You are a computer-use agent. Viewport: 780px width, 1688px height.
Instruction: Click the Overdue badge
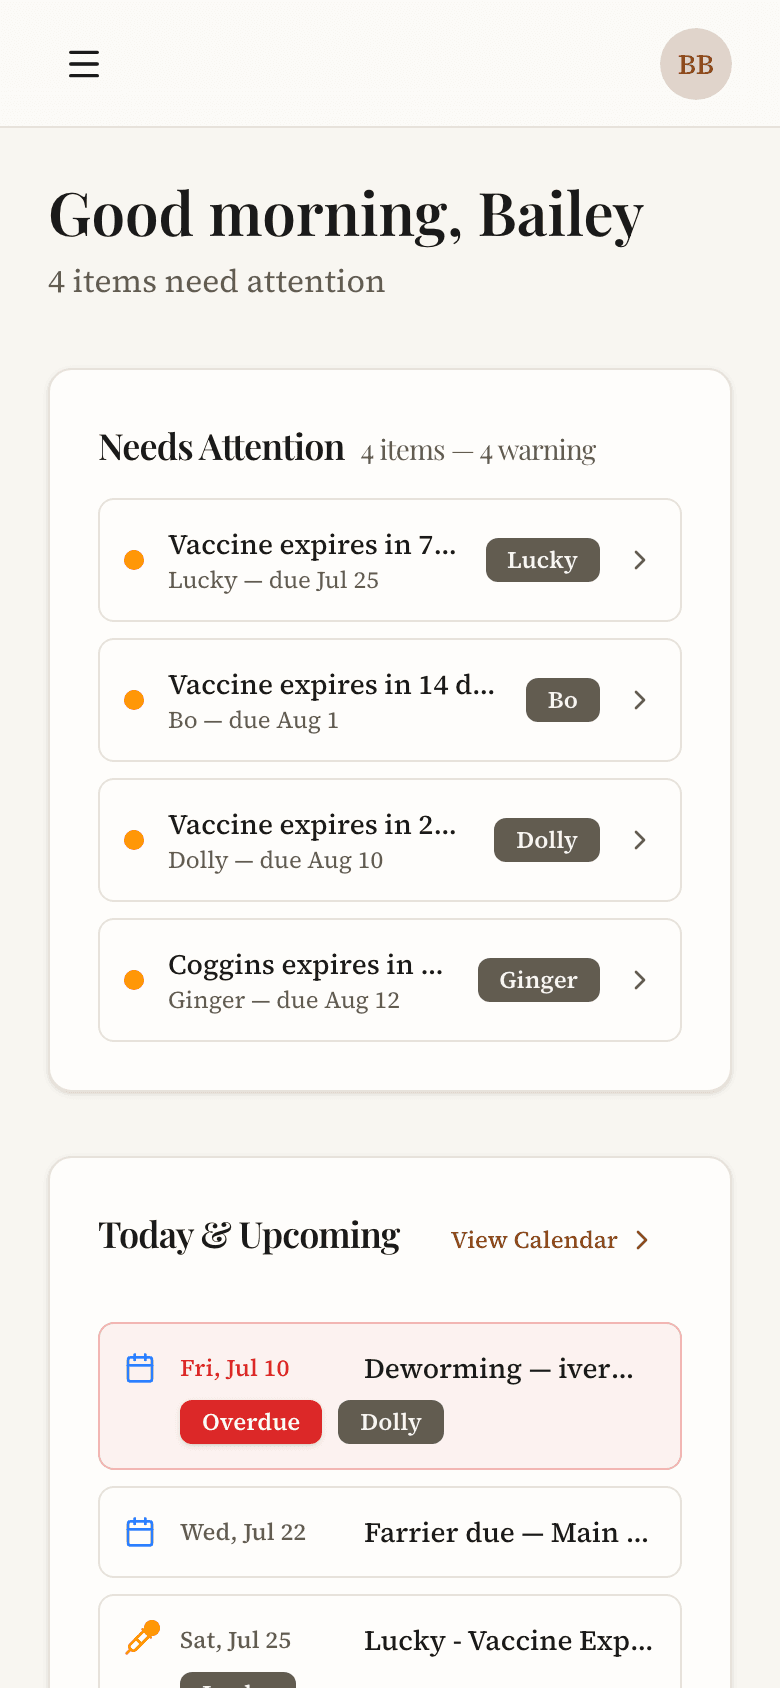coord(251,1422)
